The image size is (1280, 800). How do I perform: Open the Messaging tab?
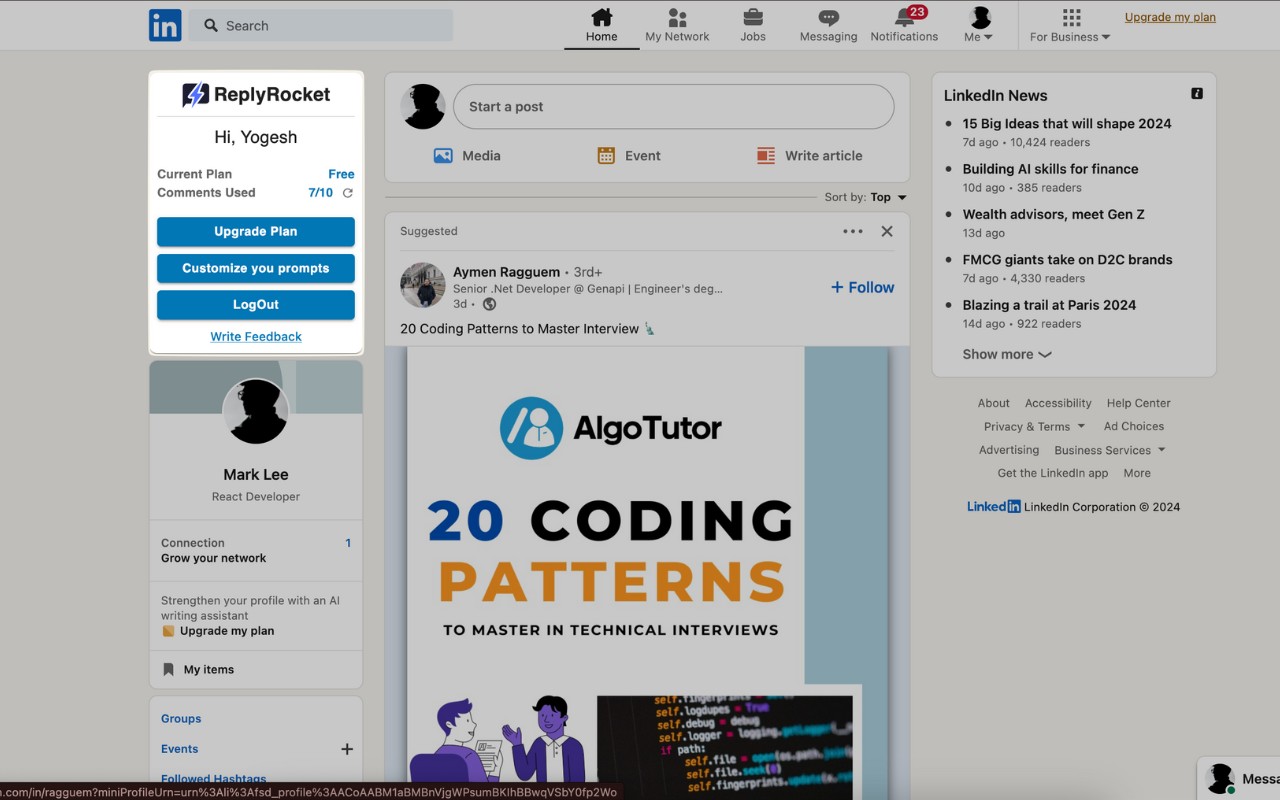[828, 25]
